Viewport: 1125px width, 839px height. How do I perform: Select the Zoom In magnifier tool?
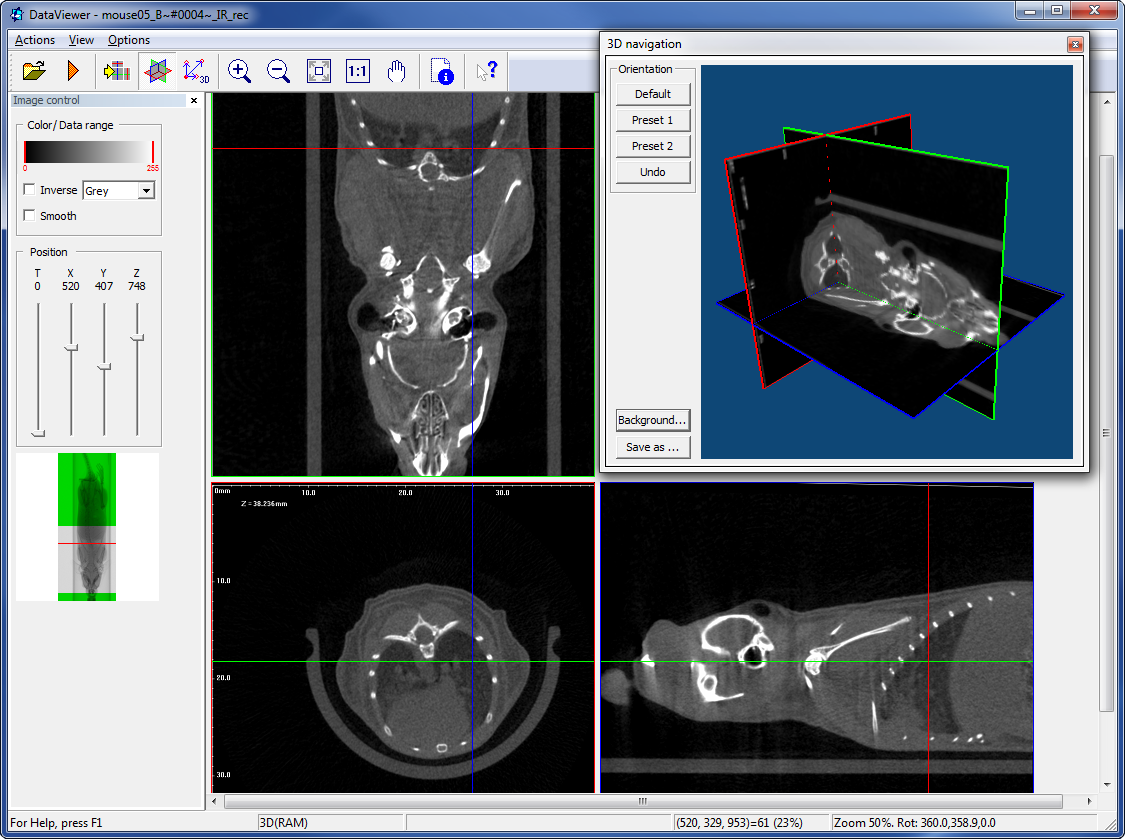(x=240, y=70)
